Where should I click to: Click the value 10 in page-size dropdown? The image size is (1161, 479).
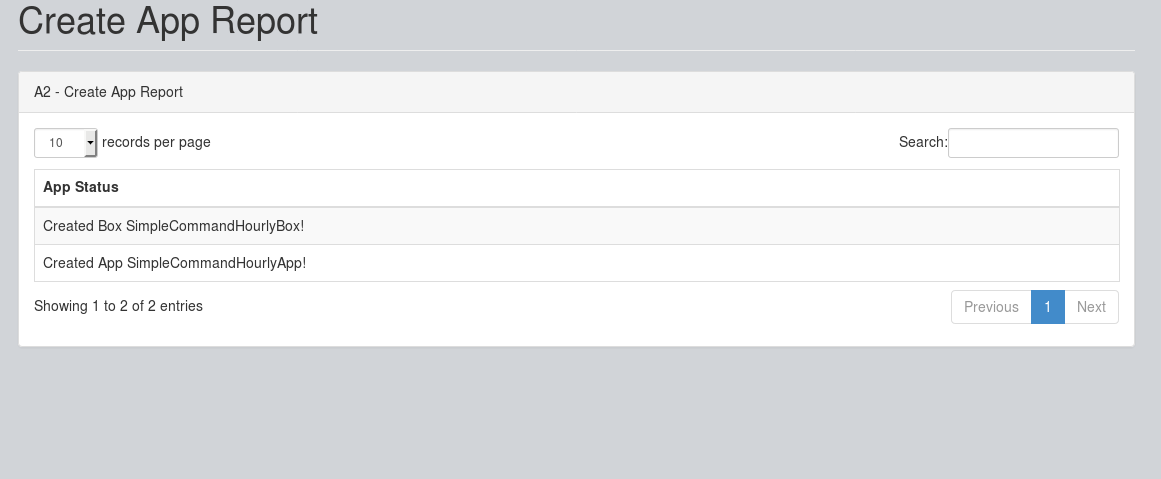point(56,143)
